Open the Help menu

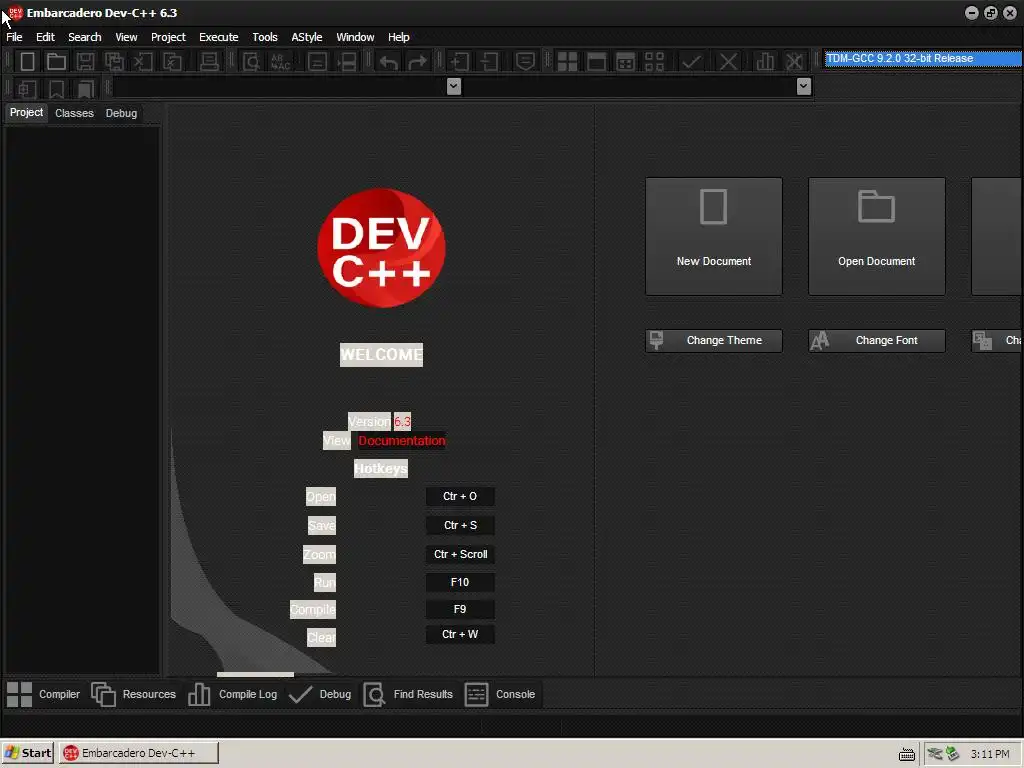398,37
